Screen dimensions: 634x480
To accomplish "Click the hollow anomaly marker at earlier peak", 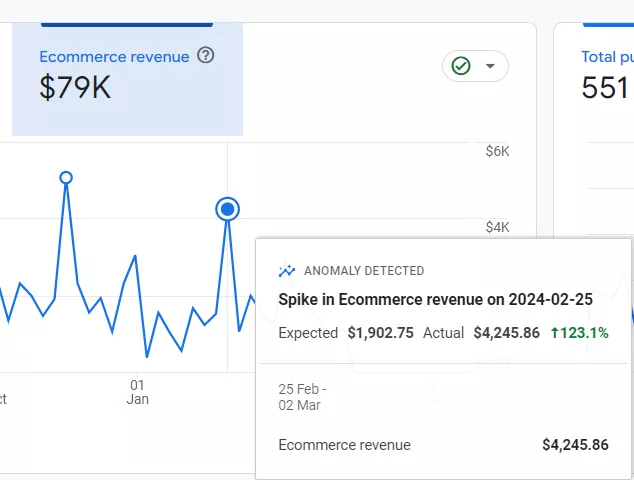I will click(x=66, y=178).
